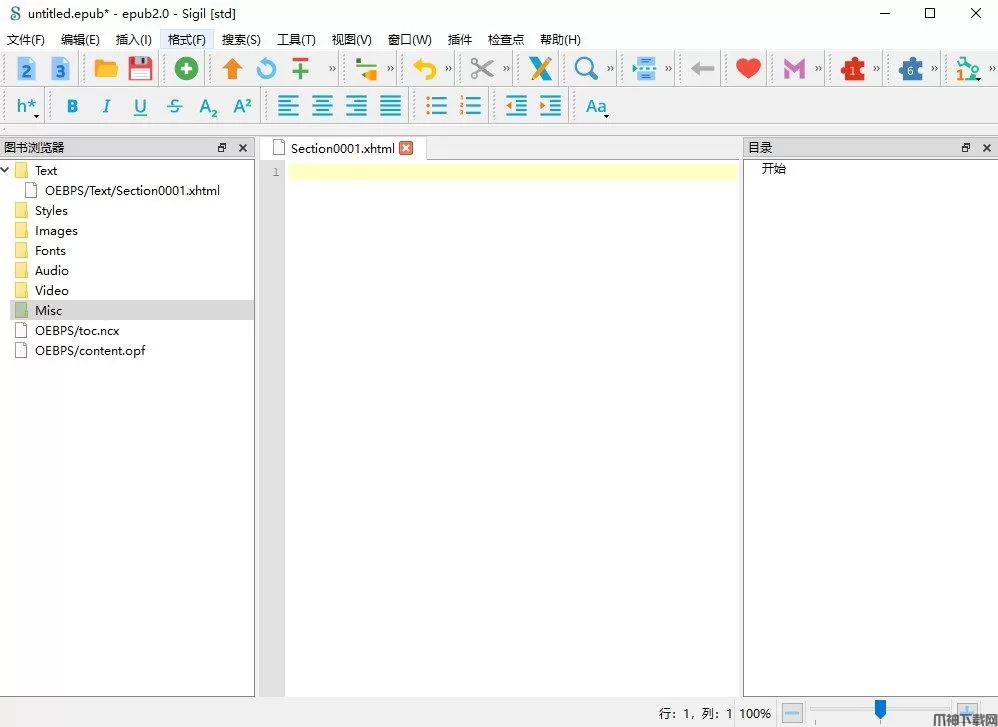
Task: Open the Aa change case dropdown
Action: coord(596,107)
